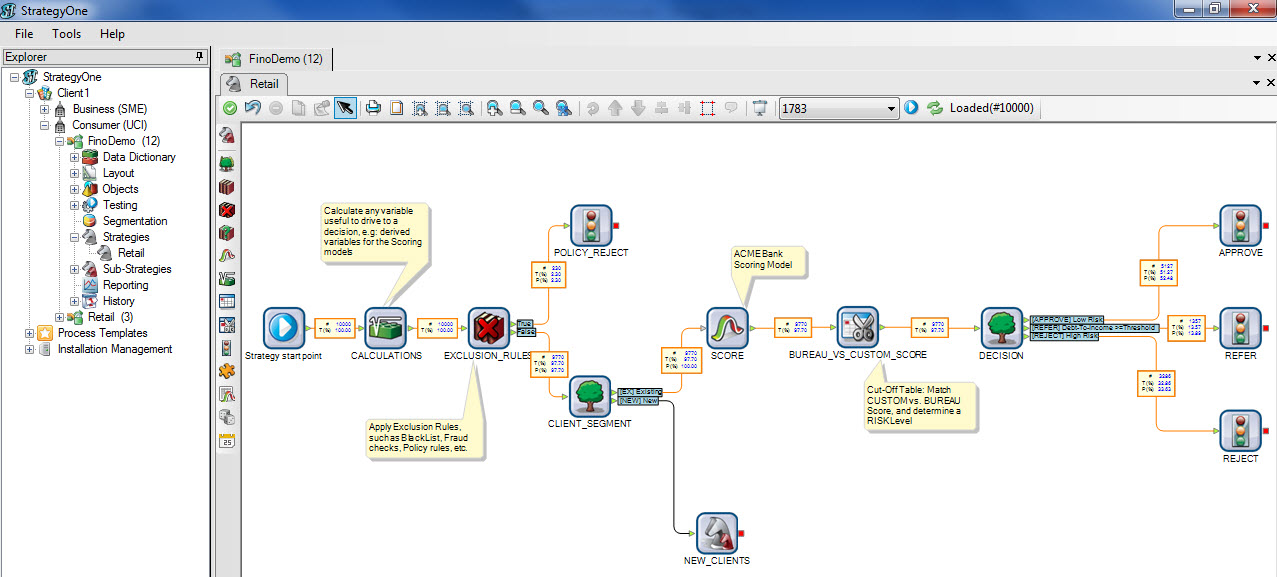Select the CLIENT_SEGMENT tree node

[x=590, y=396]
